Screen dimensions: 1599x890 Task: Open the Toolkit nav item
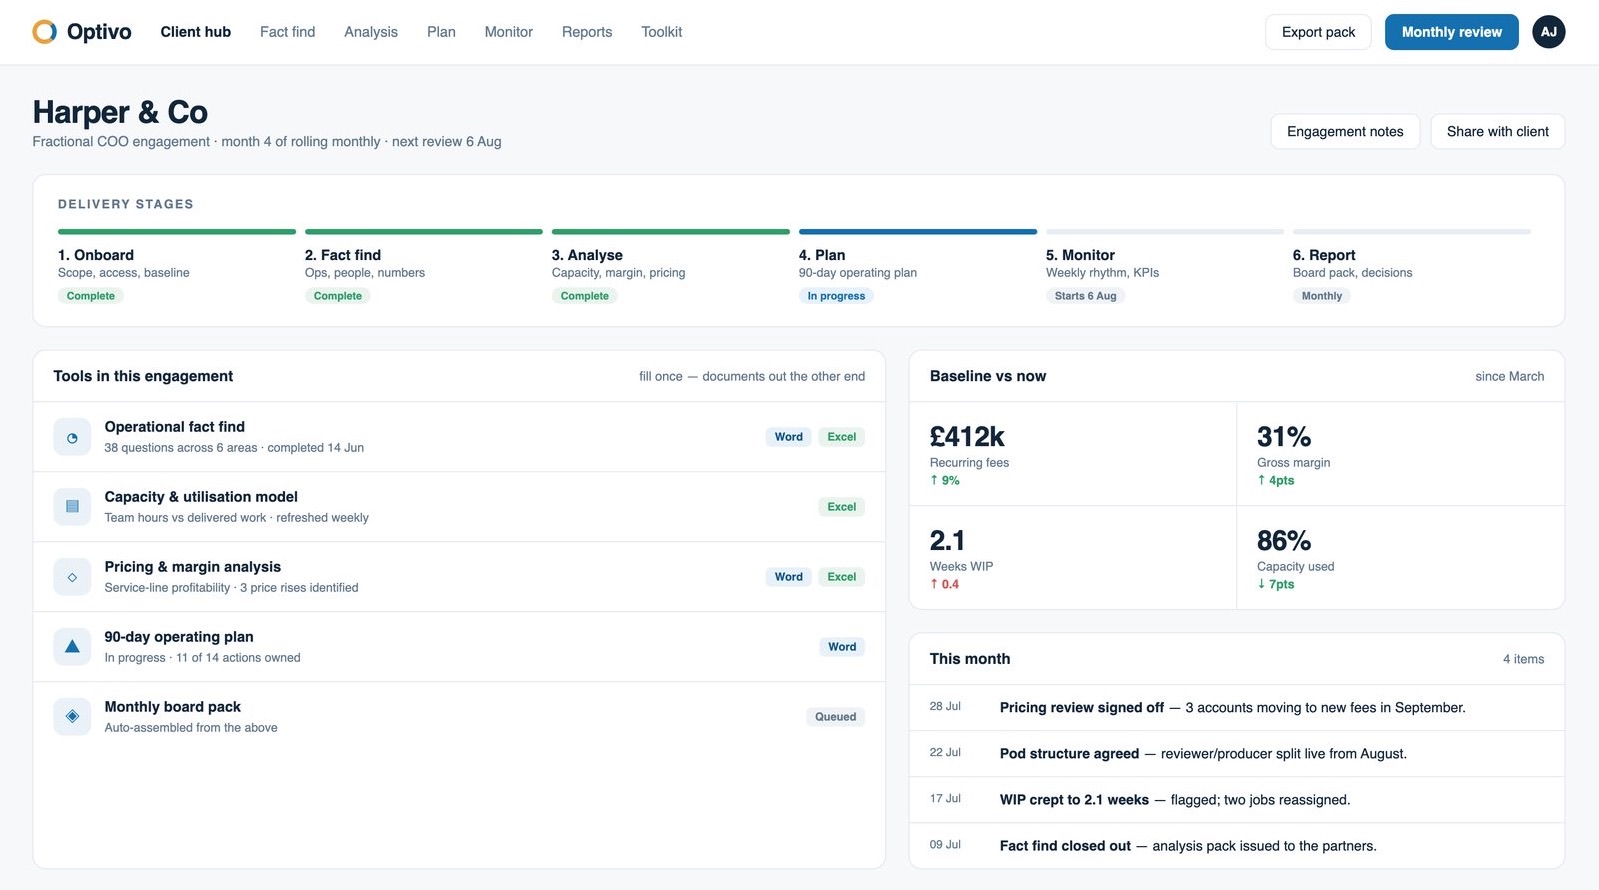click(662, 32)
